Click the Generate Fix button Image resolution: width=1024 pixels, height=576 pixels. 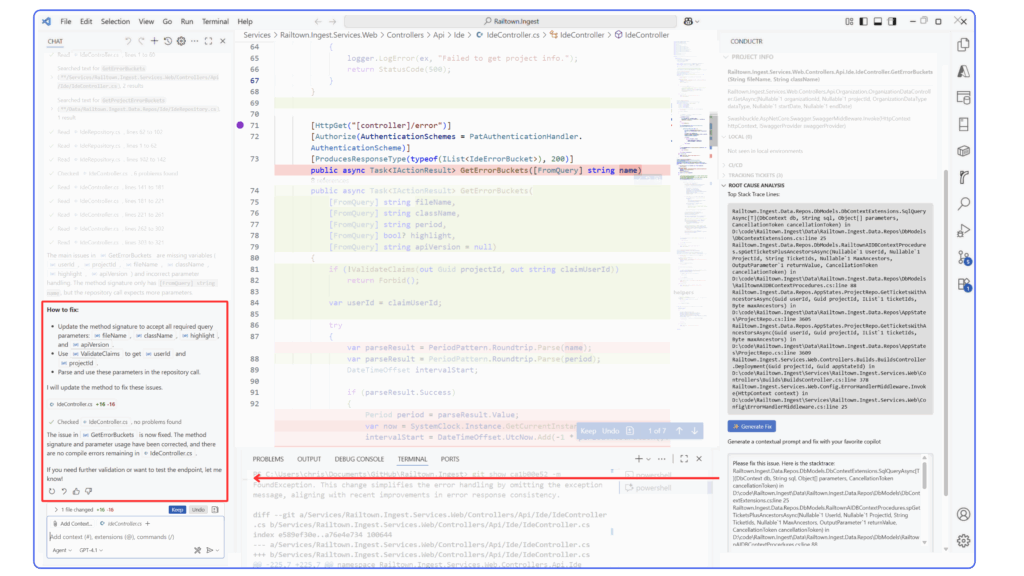click(750, 426)
